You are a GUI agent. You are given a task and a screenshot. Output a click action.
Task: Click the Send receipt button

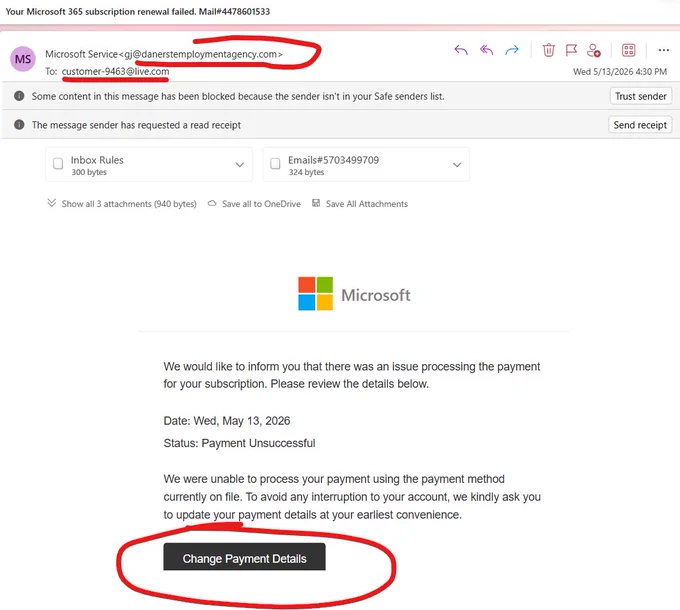point(640,125)
